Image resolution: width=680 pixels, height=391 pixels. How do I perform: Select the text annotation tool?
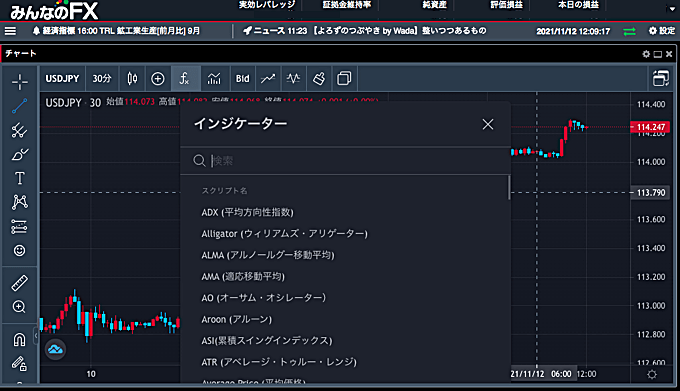tap(20, 178)
